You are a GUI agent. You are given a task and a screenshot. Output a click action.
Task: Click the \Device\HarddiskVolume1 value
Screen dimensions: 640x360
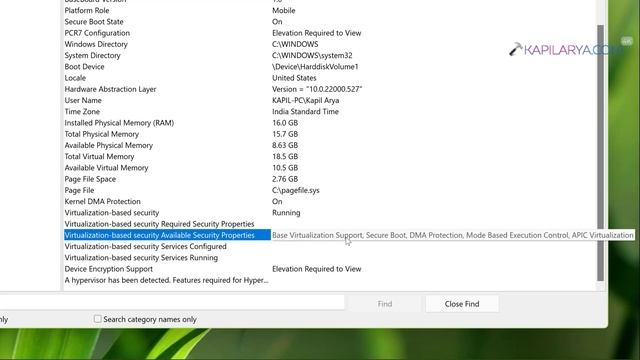315,67
